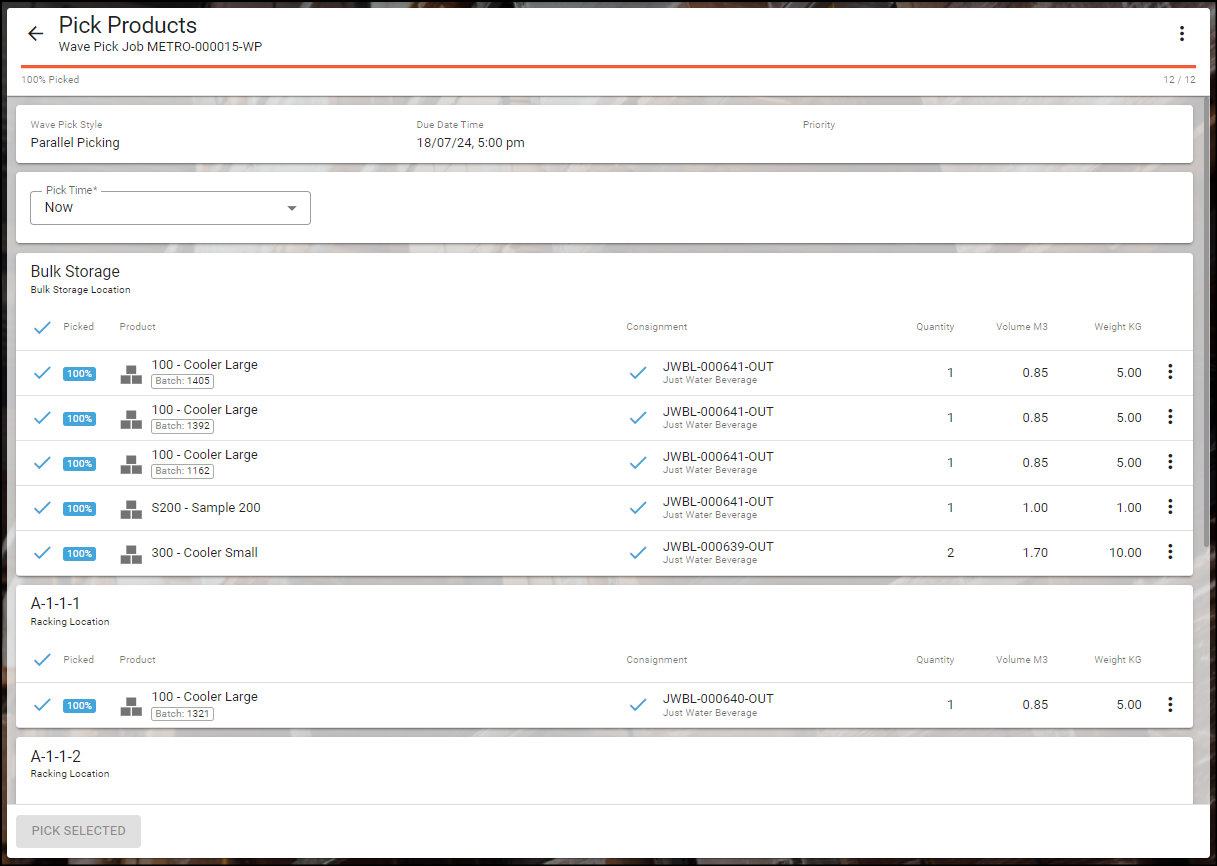The width and height of the screenshot is (1217, 866).
Task: Click product boxes icon for Batch 1321 row
Action: point(131,706)
